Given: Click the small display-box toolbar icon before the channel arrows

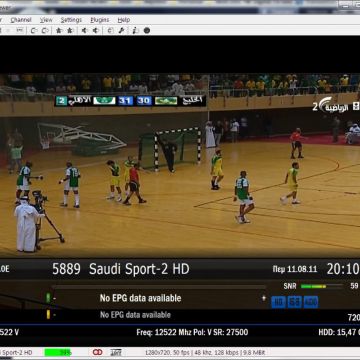Looking at the screenshot, I should click(20, 30).
